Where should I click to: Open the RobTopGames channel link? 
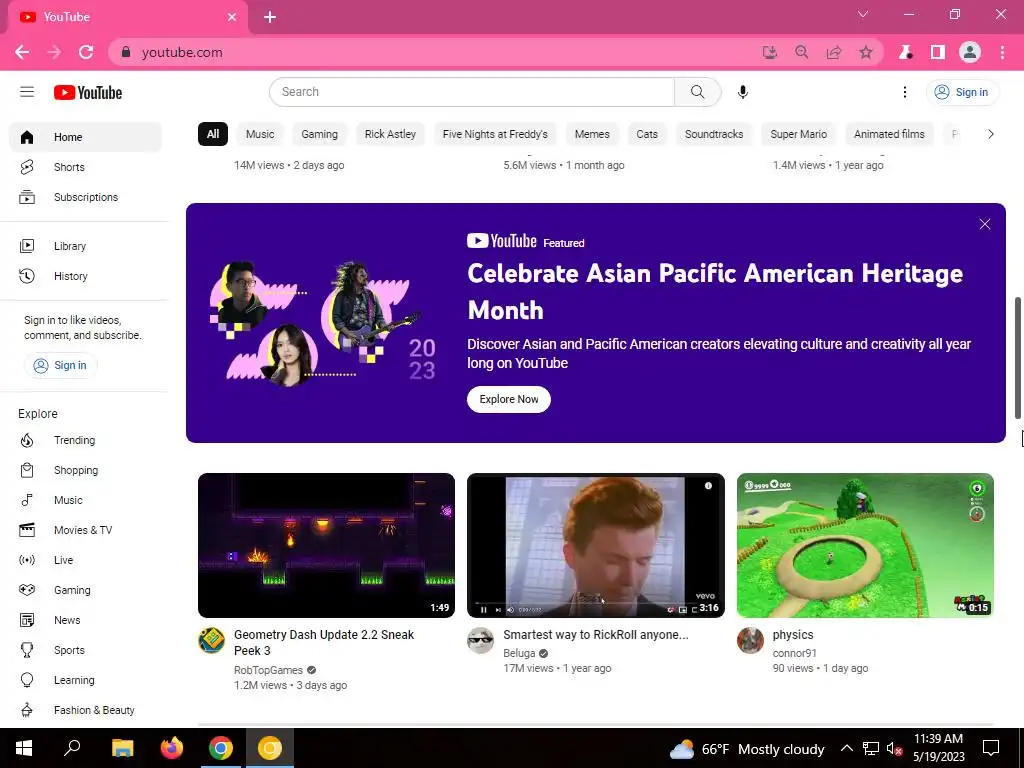268,670
